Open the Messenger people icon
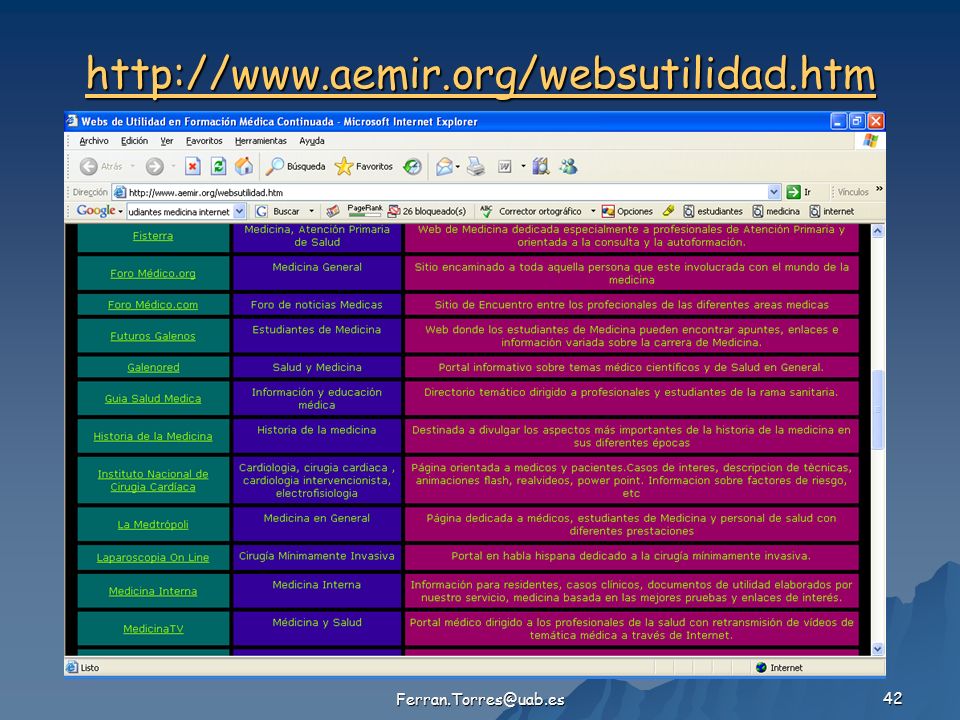Screen dimensions: 960x720 click(x=568, y=166)
